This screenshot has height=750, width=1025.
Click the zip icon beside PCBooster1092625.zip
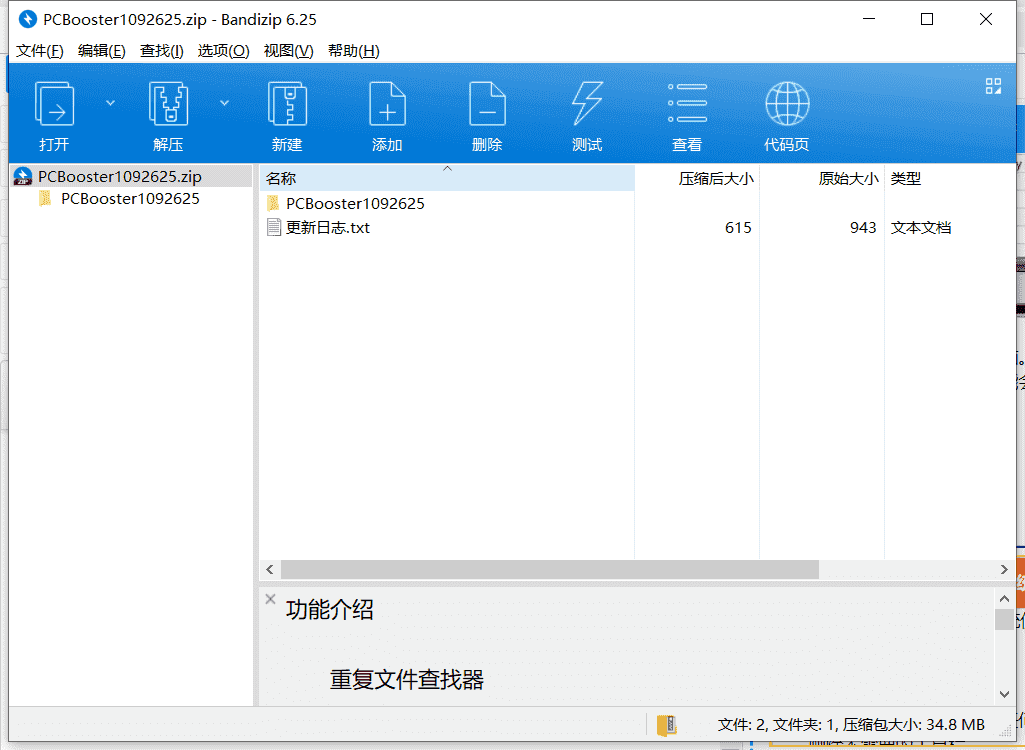pos(23,177)
